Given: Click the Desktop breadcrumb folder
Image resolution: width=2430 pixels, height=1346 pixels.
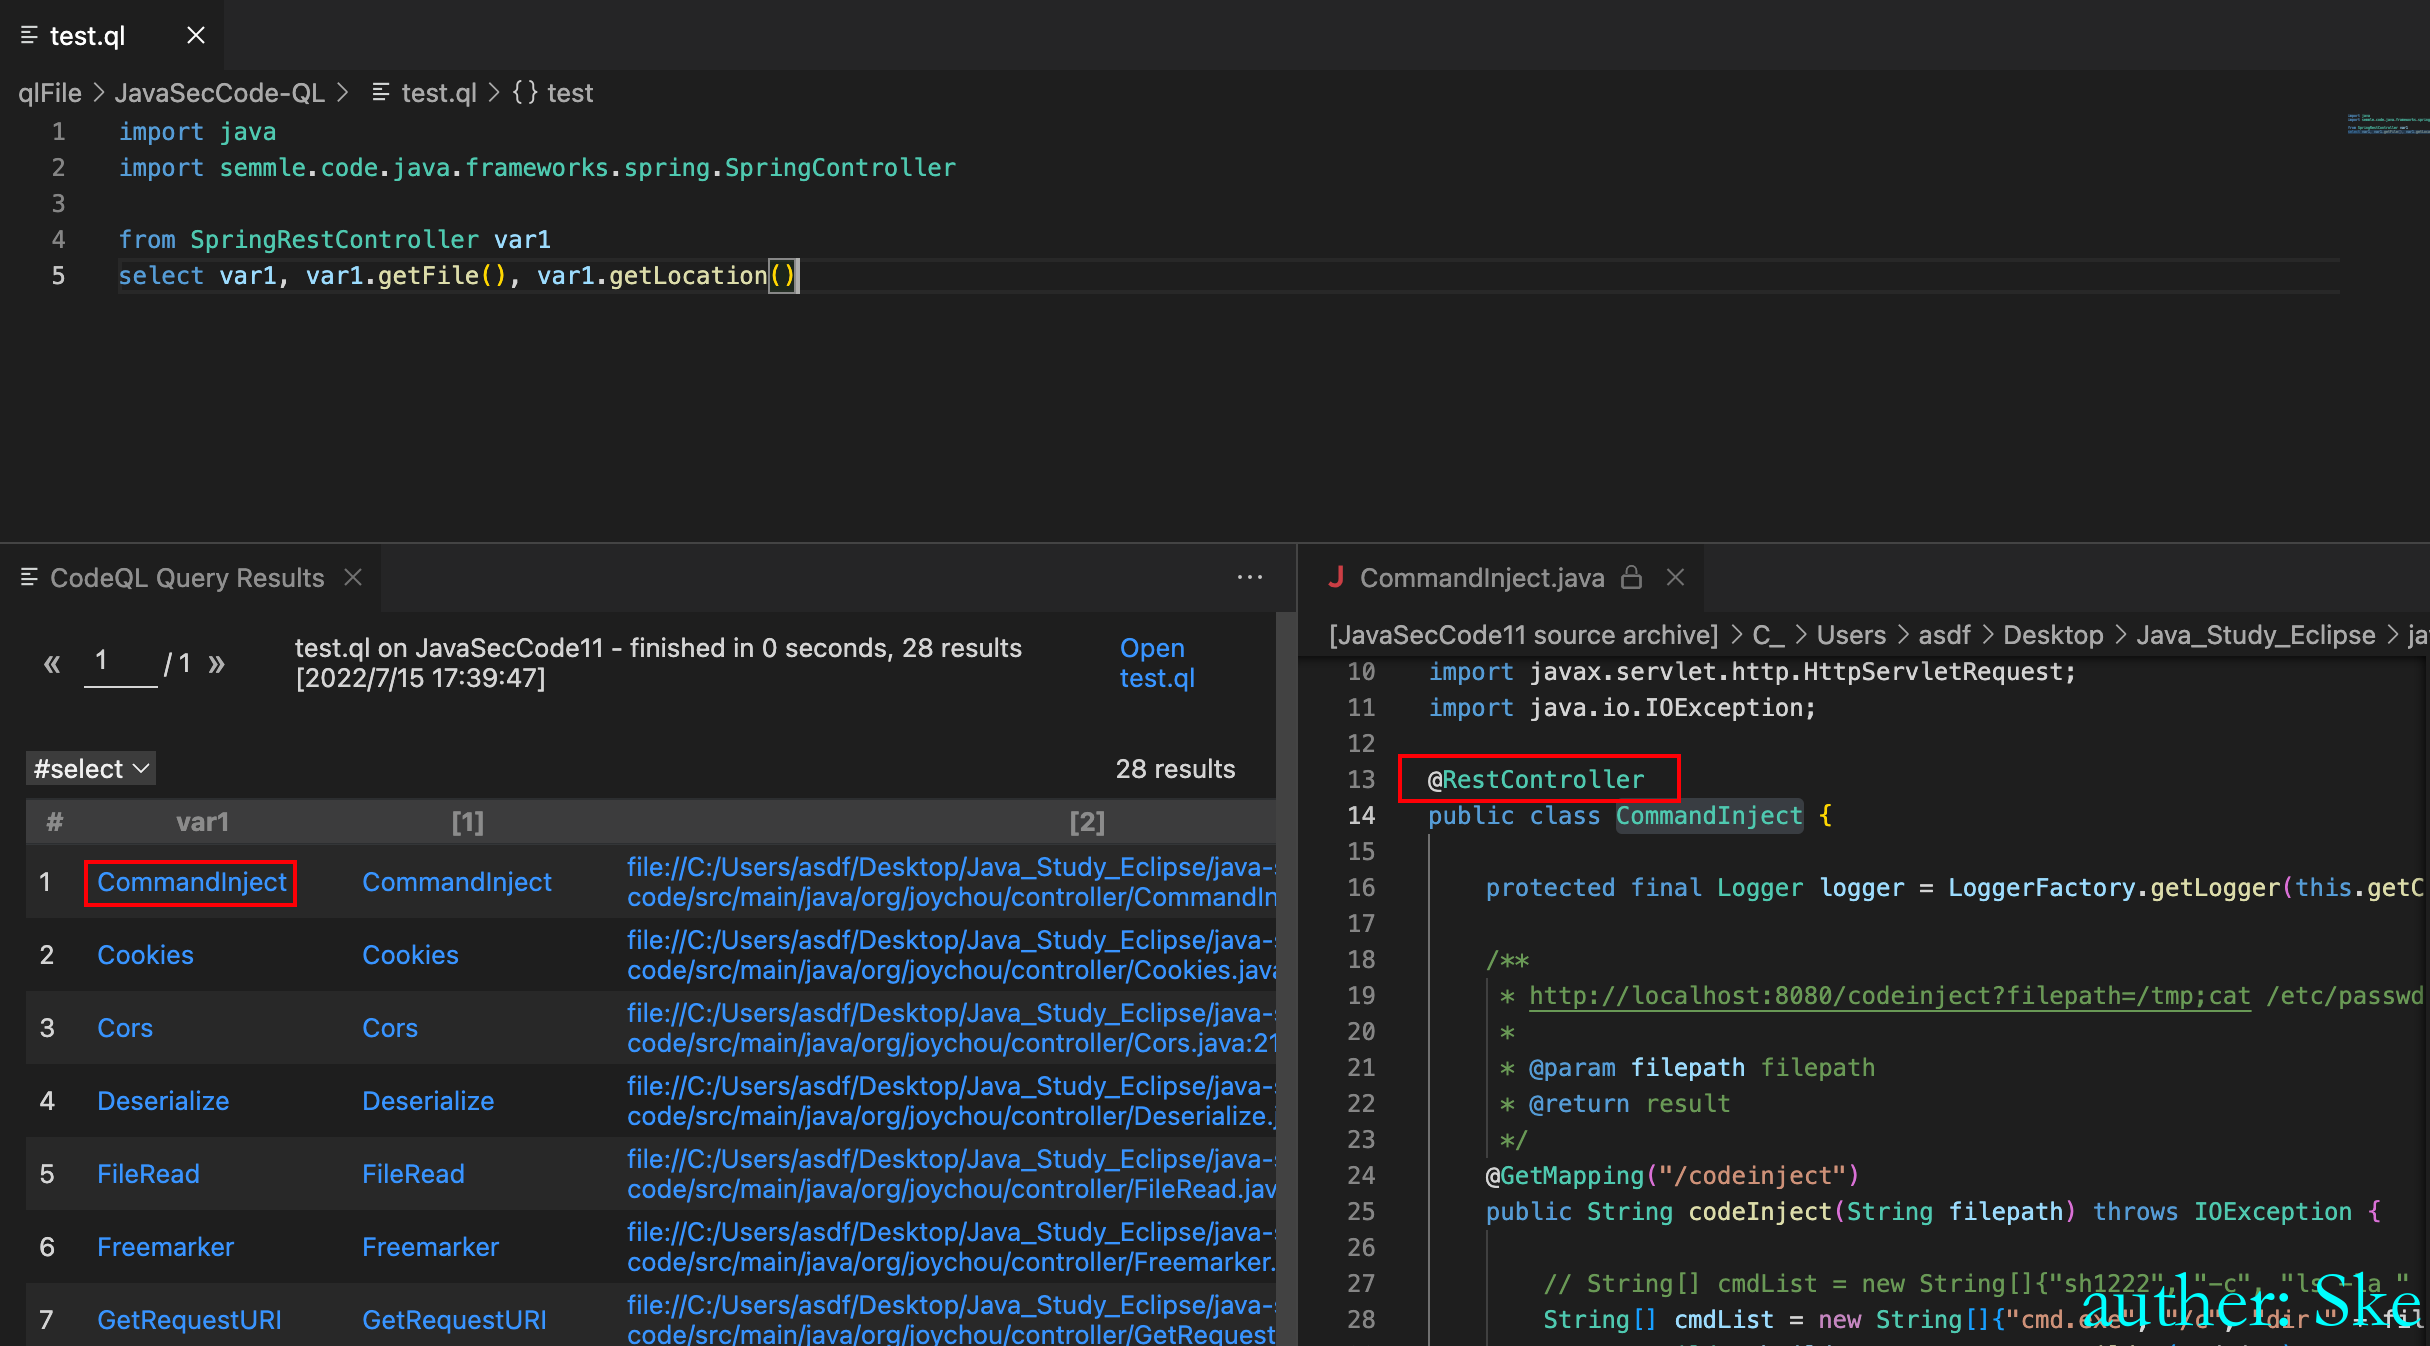Looking at the screenshot, I should coord(2053,635).
